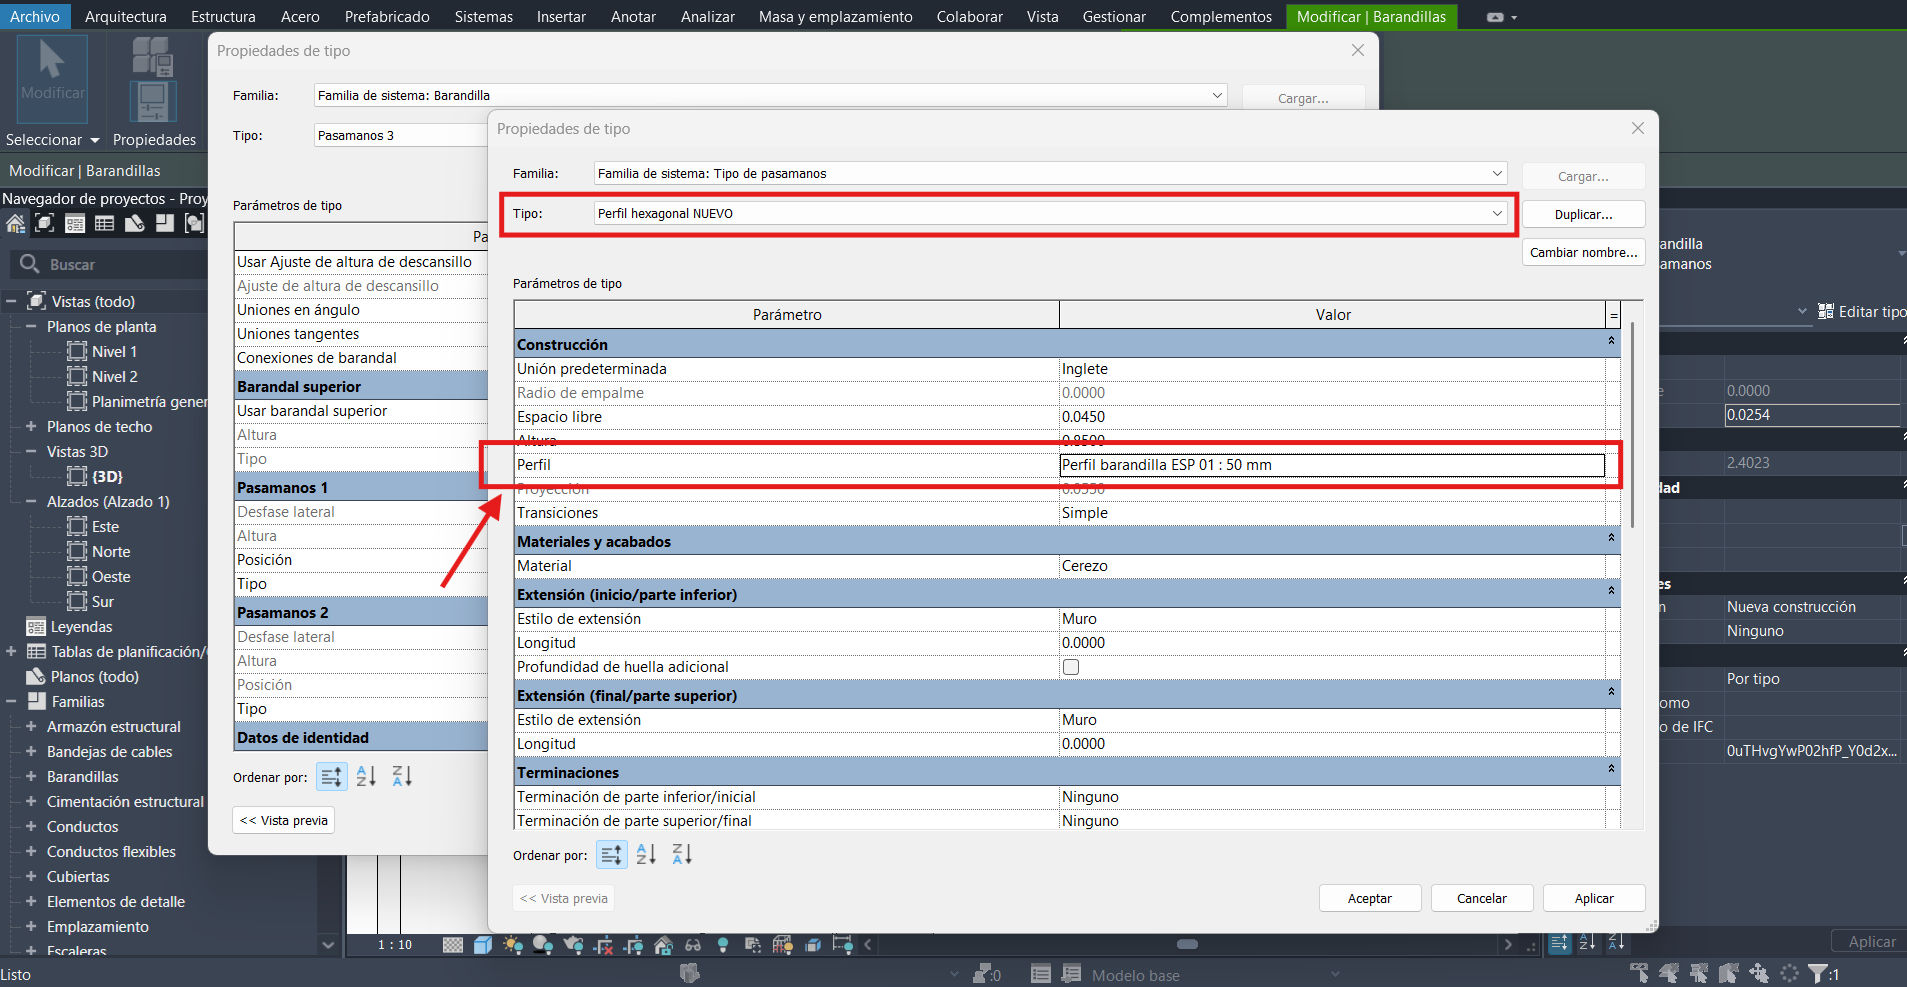The image size is (1907, 987).
Task: Open the Archivo menu
Action: coord(35,16)
